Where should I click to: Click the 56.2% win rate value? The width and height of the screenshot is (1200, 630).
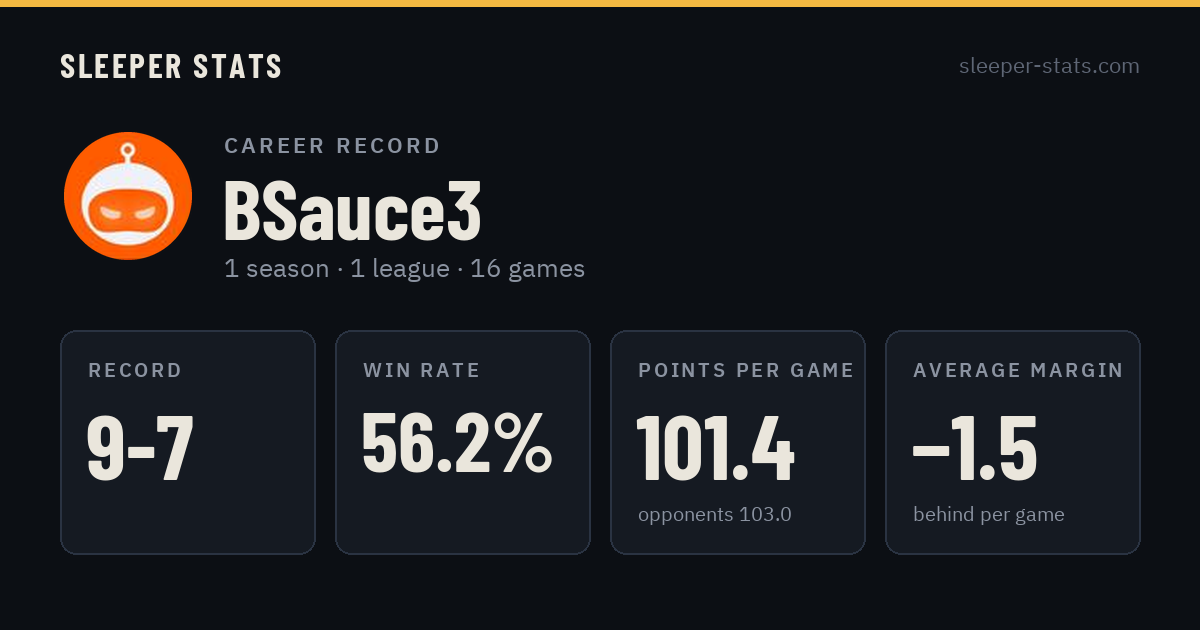click(457, 443)
